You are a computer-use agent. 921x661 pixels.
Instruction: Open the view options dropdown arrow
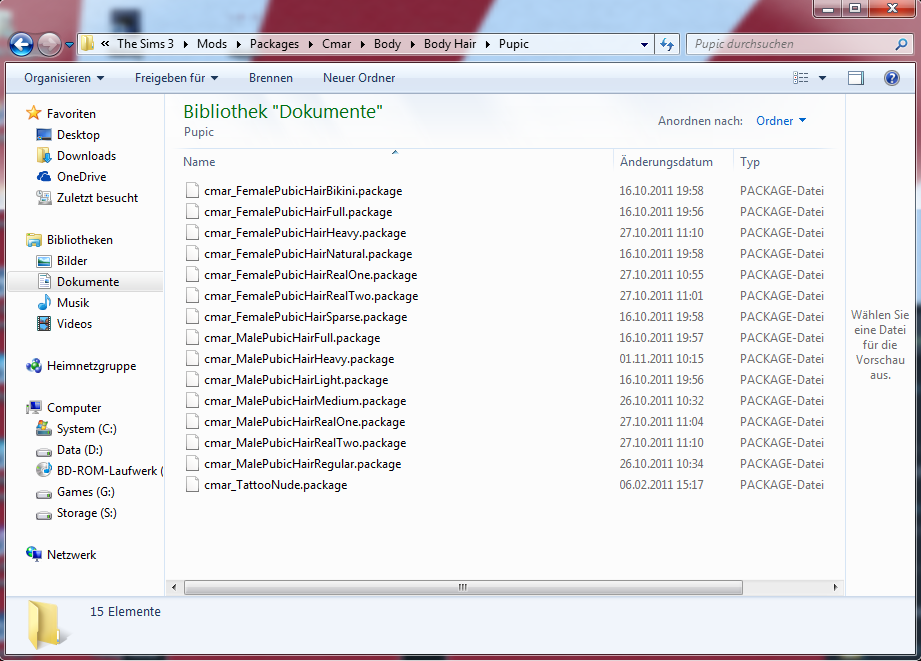[x=822, y=78]
